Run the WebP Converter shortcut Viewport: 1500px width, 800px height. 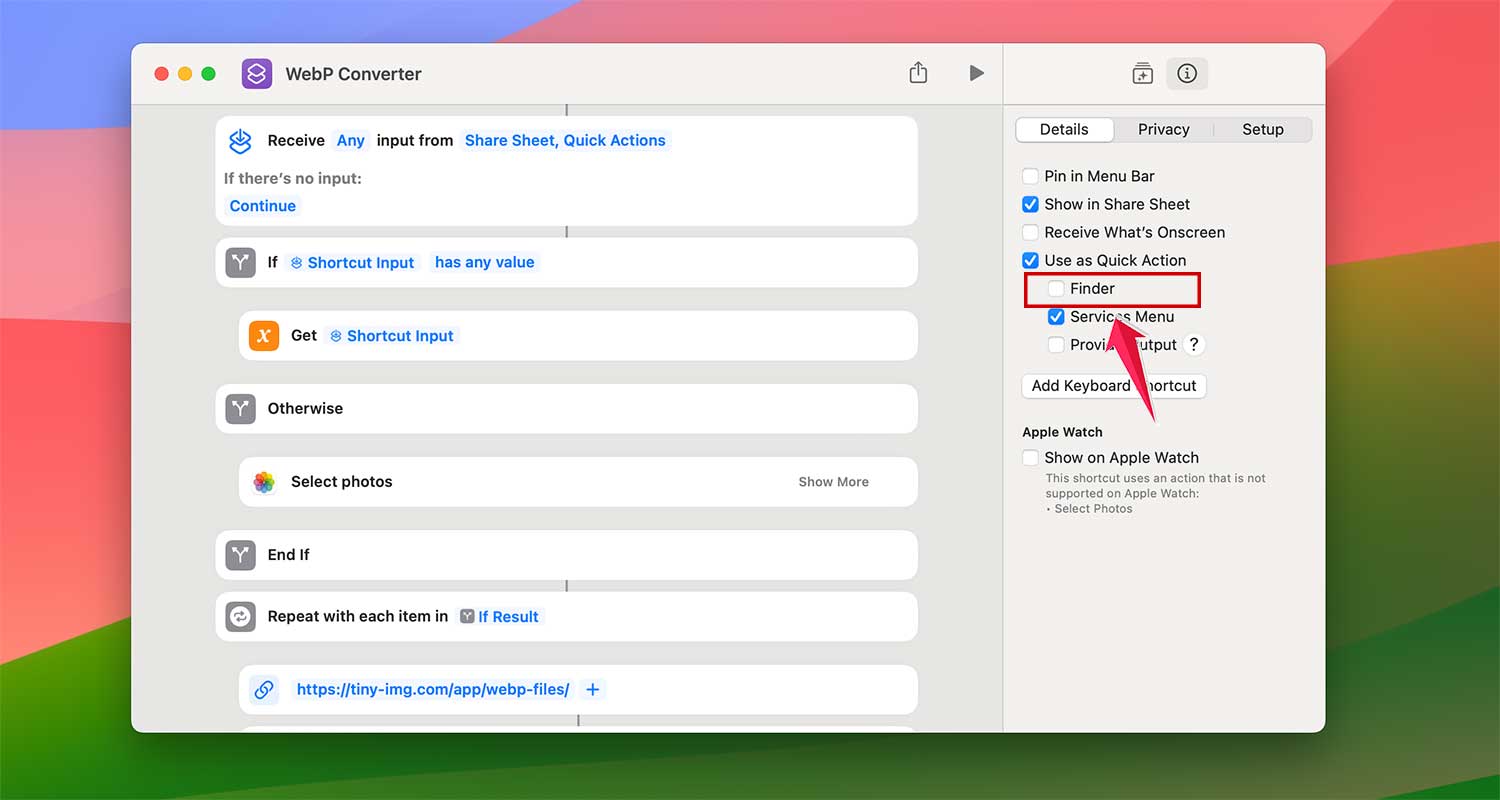976,73
